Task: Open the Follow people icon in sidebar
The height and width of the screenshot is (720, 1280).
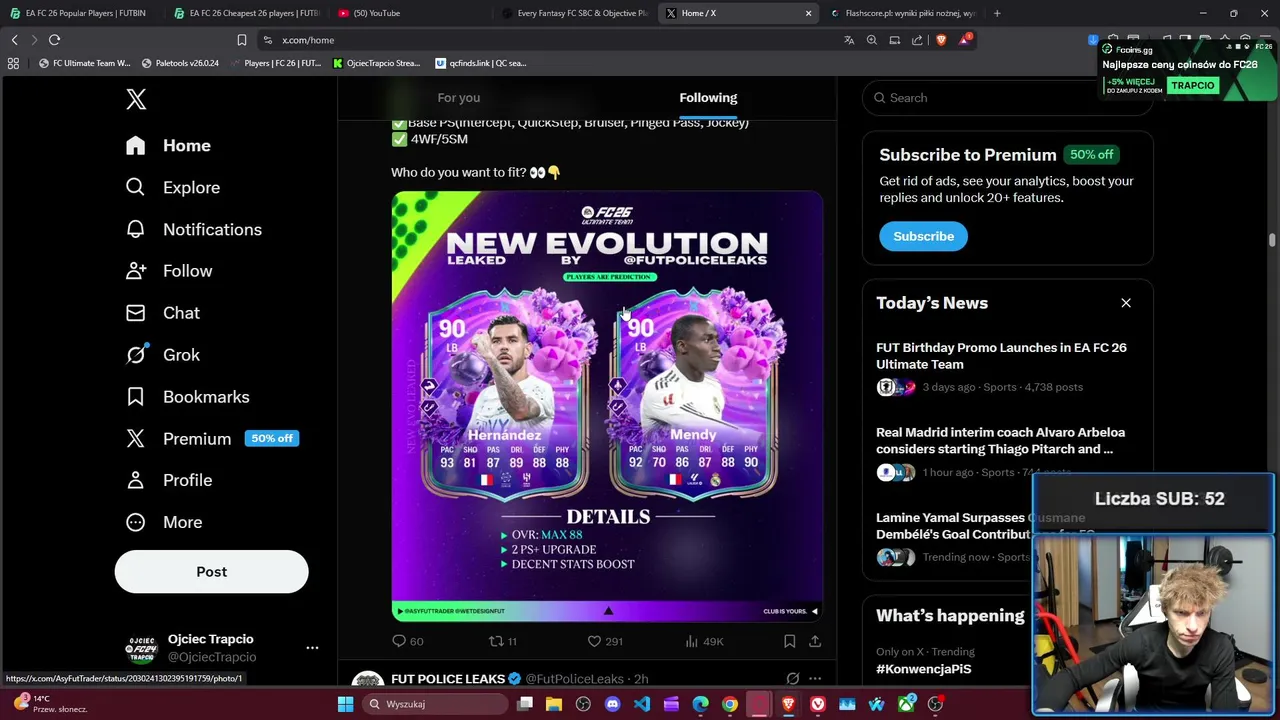Action: tap(136, 271)
